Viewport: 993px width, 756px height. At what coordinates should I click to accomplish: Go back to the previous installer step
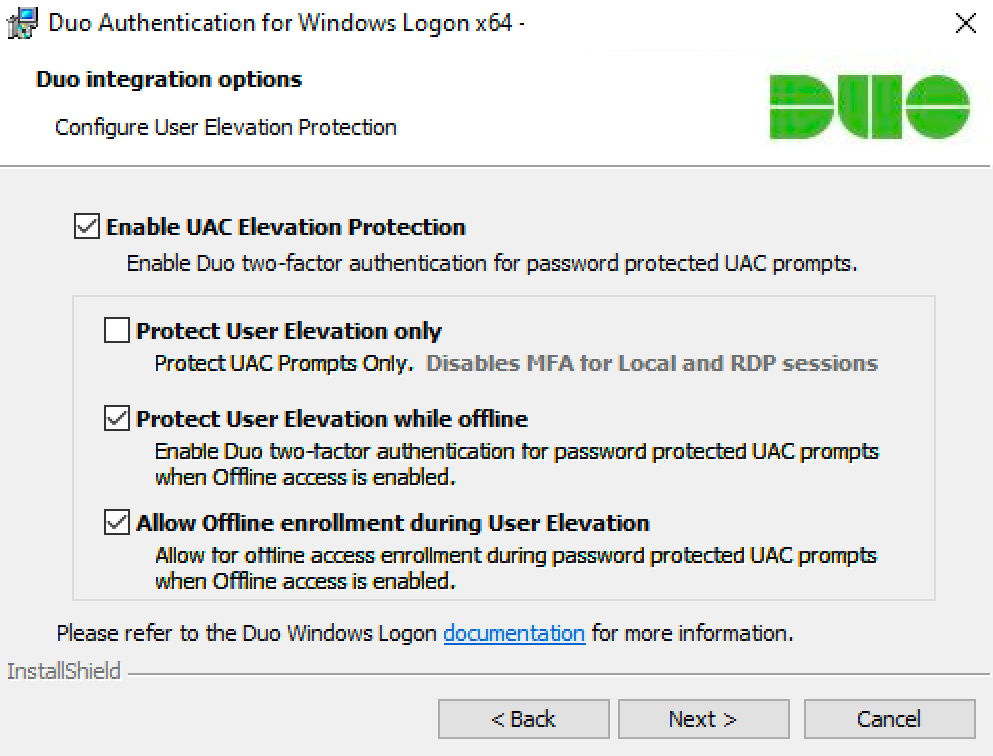click(x=523, y=718)
